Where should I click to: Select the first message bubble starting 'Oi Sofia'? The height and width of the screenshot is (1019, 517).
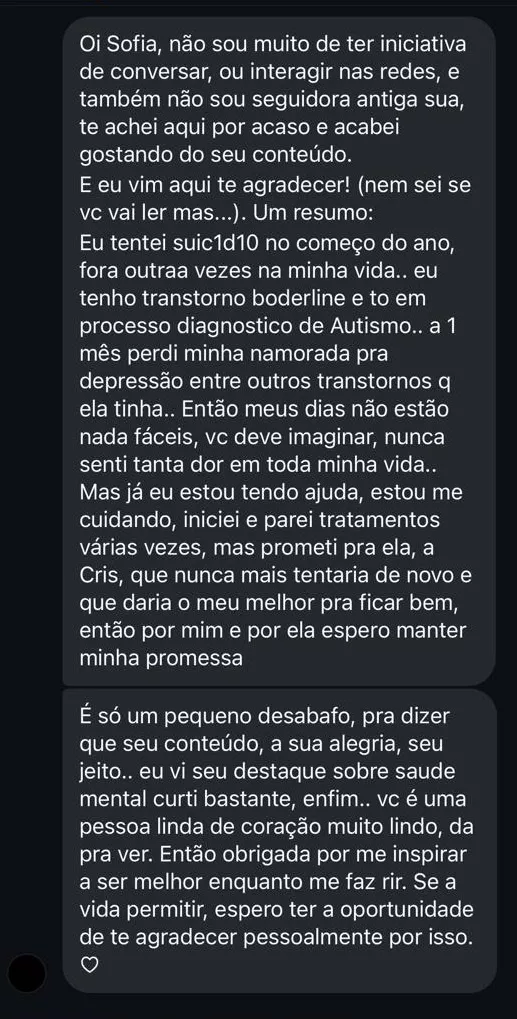279,350
